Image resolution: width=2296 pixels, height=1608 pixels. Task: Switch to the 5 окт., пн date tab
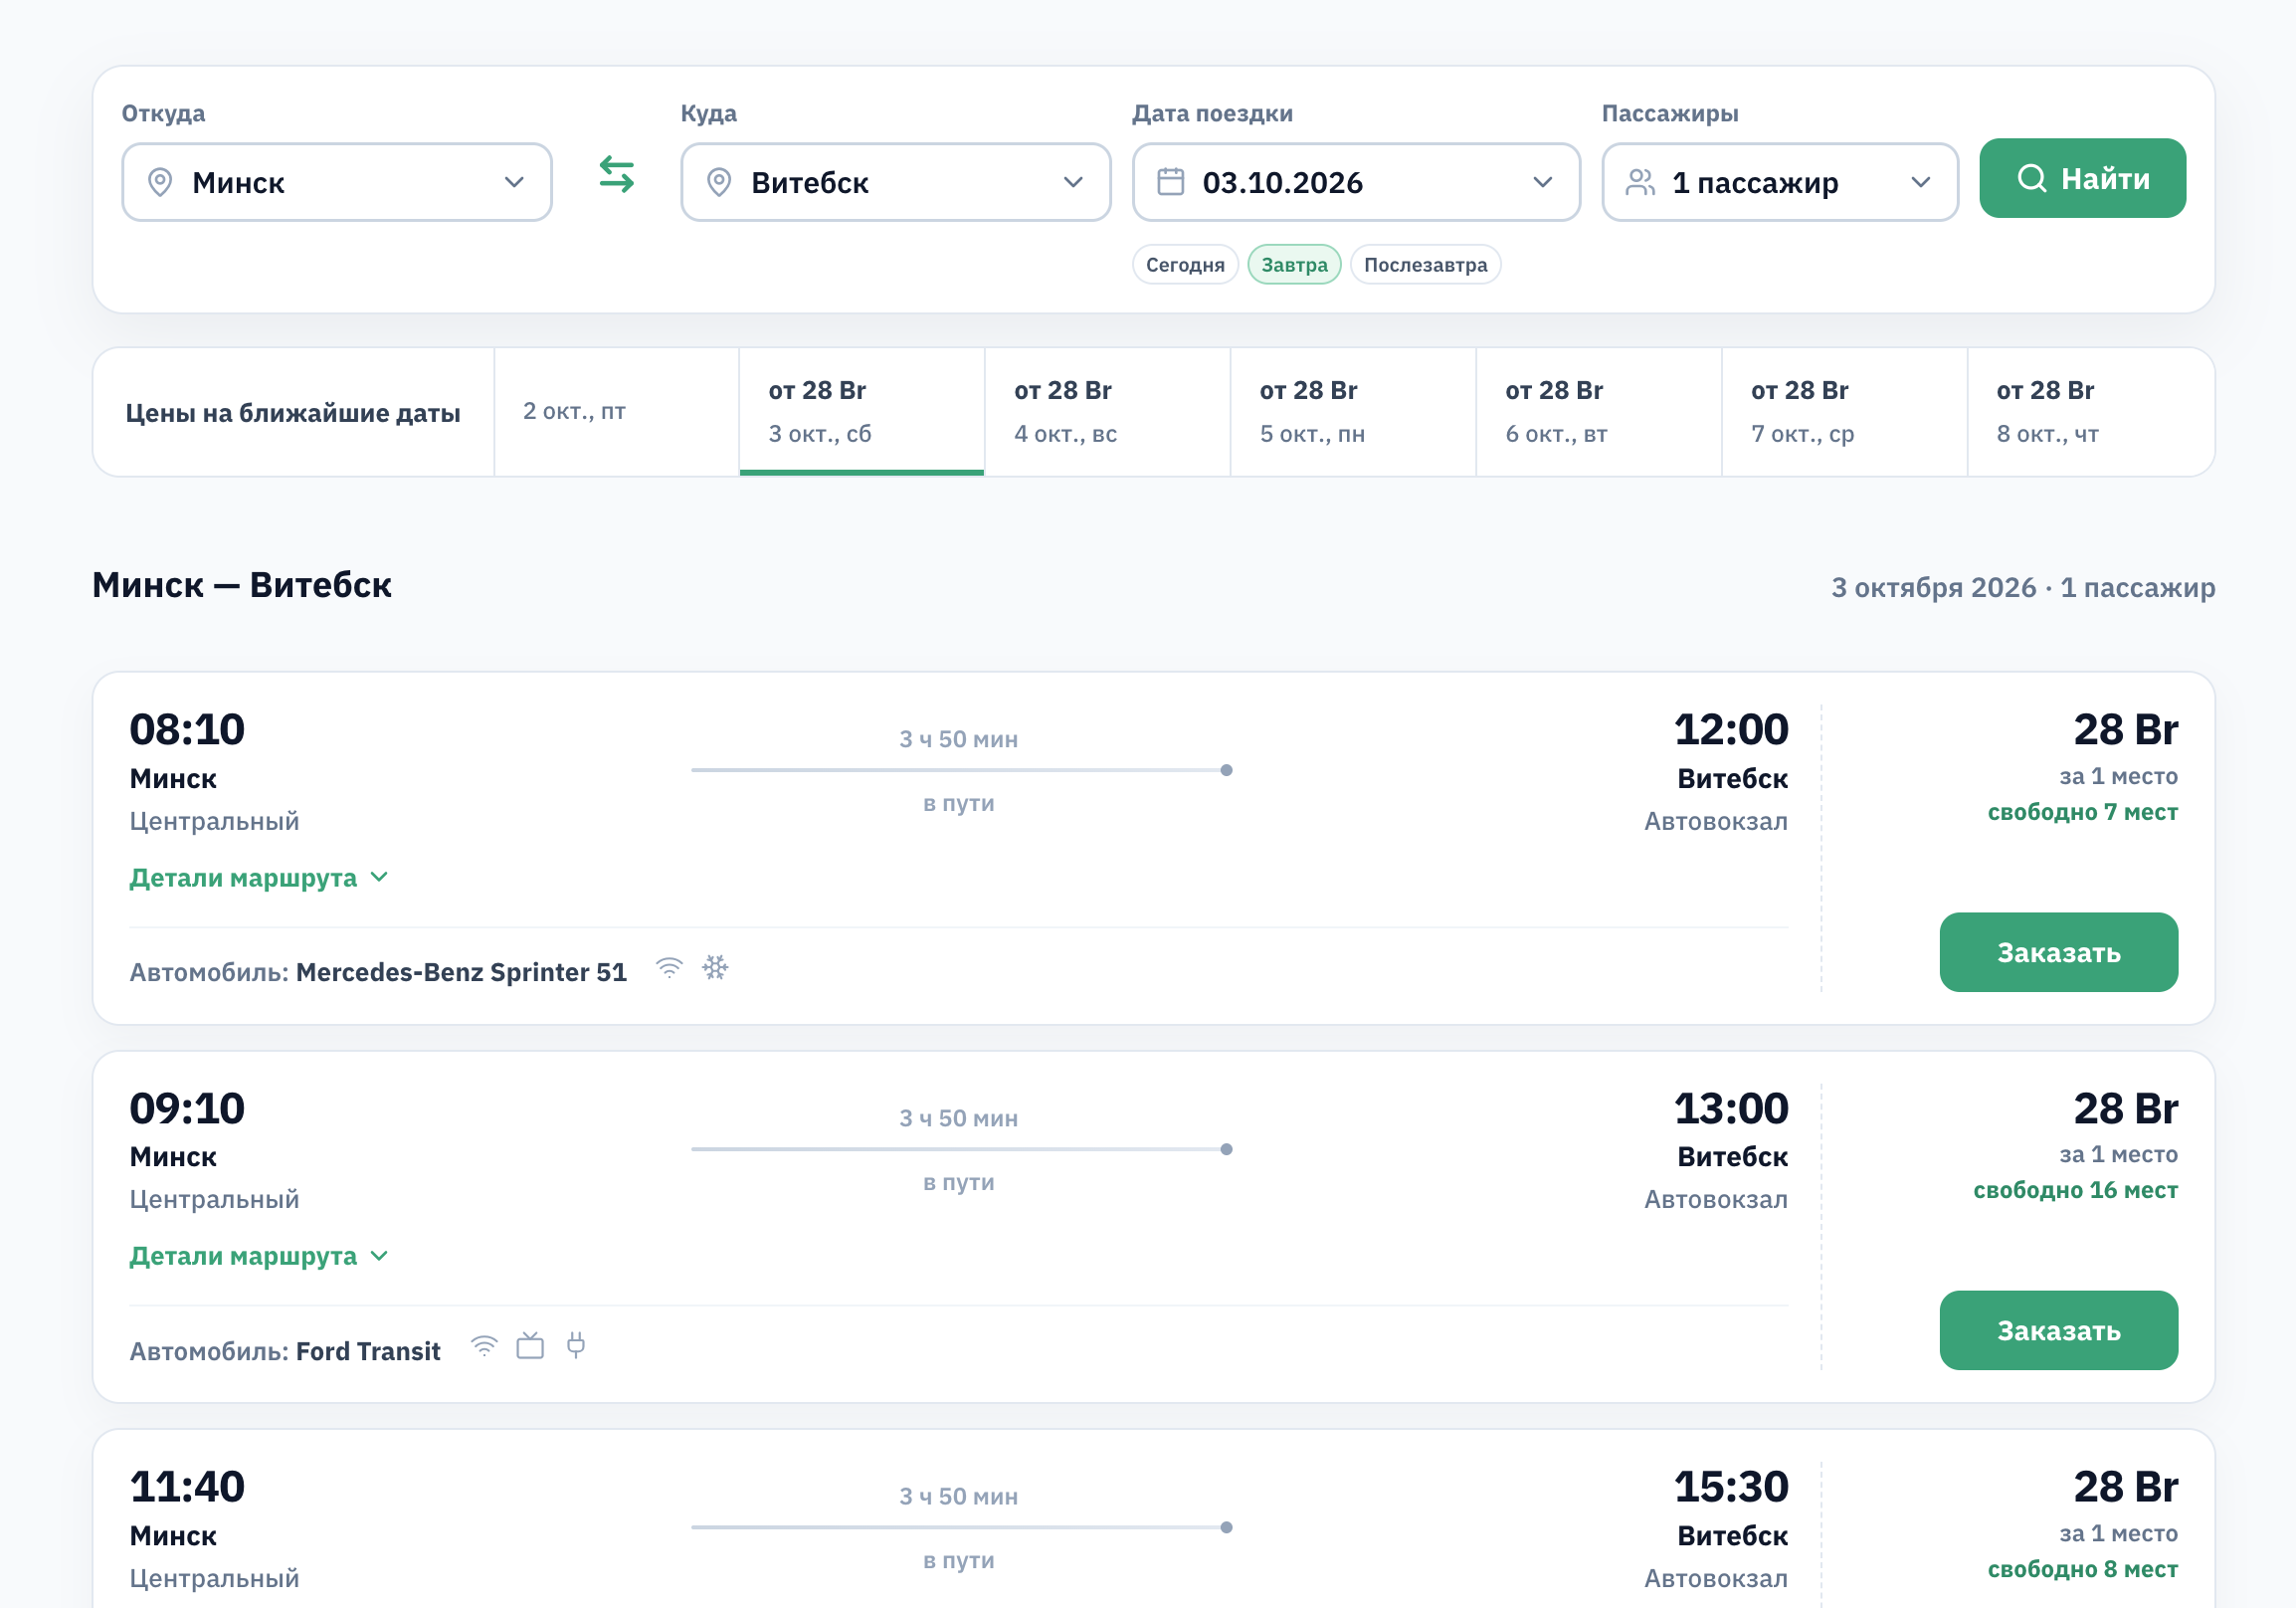[1353, 412]
